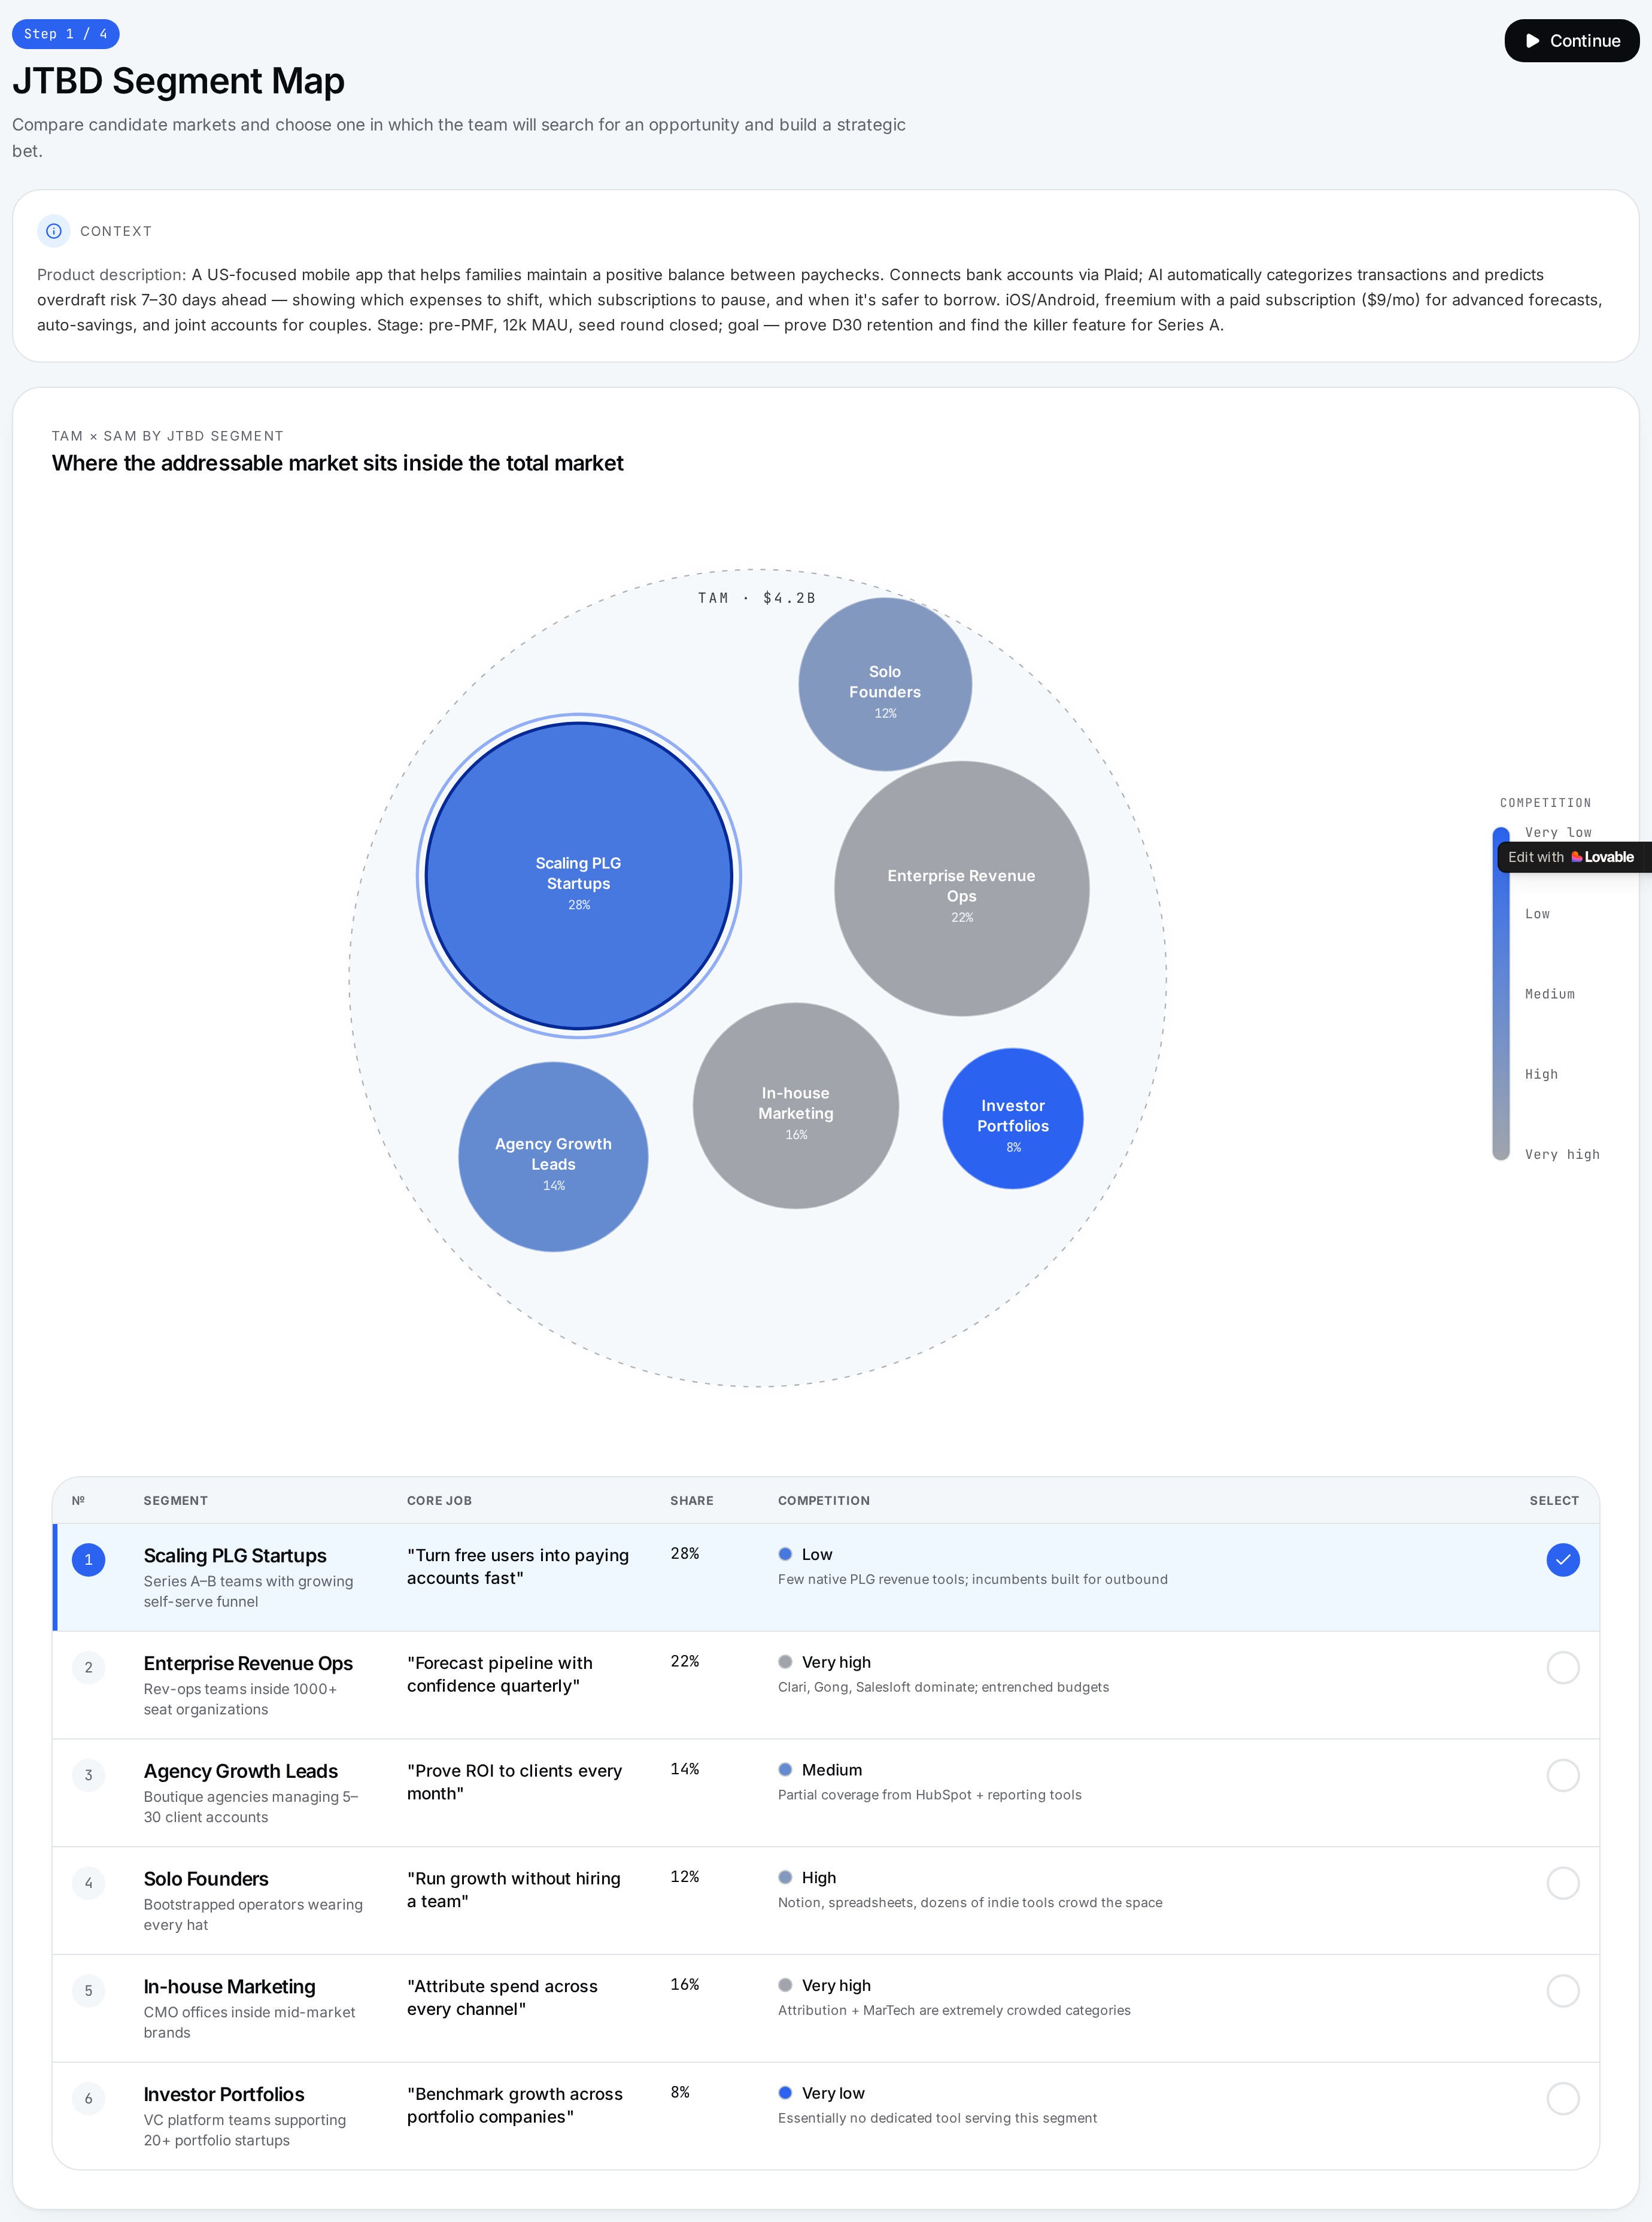Click the 8% share value in table
Viewport: 1652px width, 2222px height.
click(680, 2093)
